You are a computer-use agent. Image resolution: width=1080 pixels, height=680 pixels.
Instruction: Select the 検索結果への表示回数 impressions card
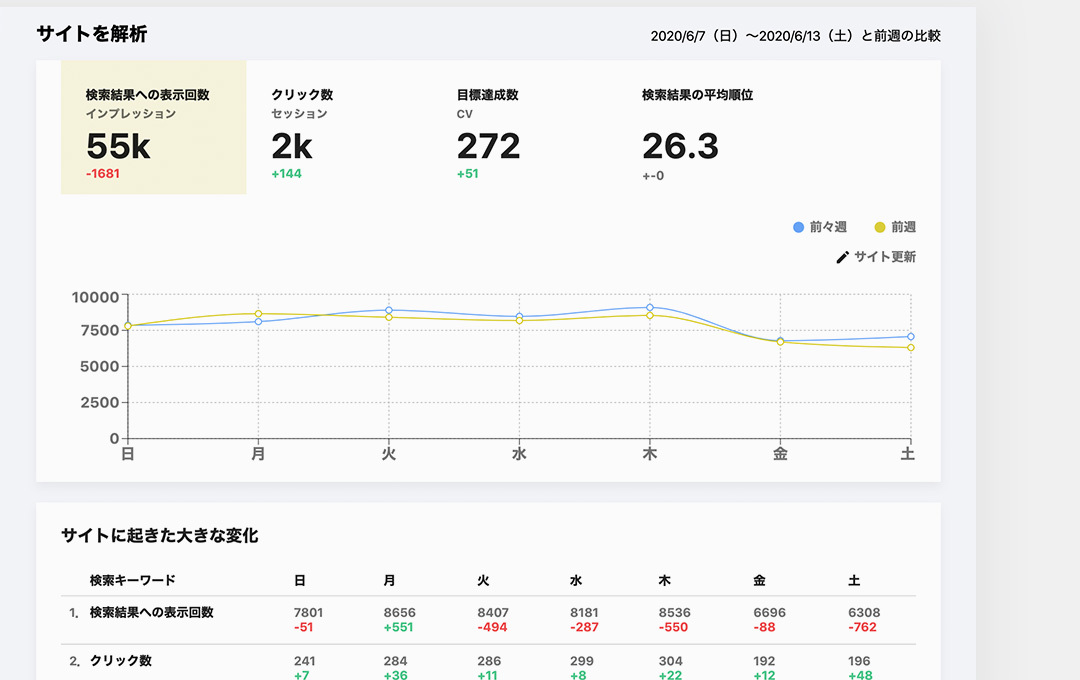pyautogui.click(x=153, y=127)
